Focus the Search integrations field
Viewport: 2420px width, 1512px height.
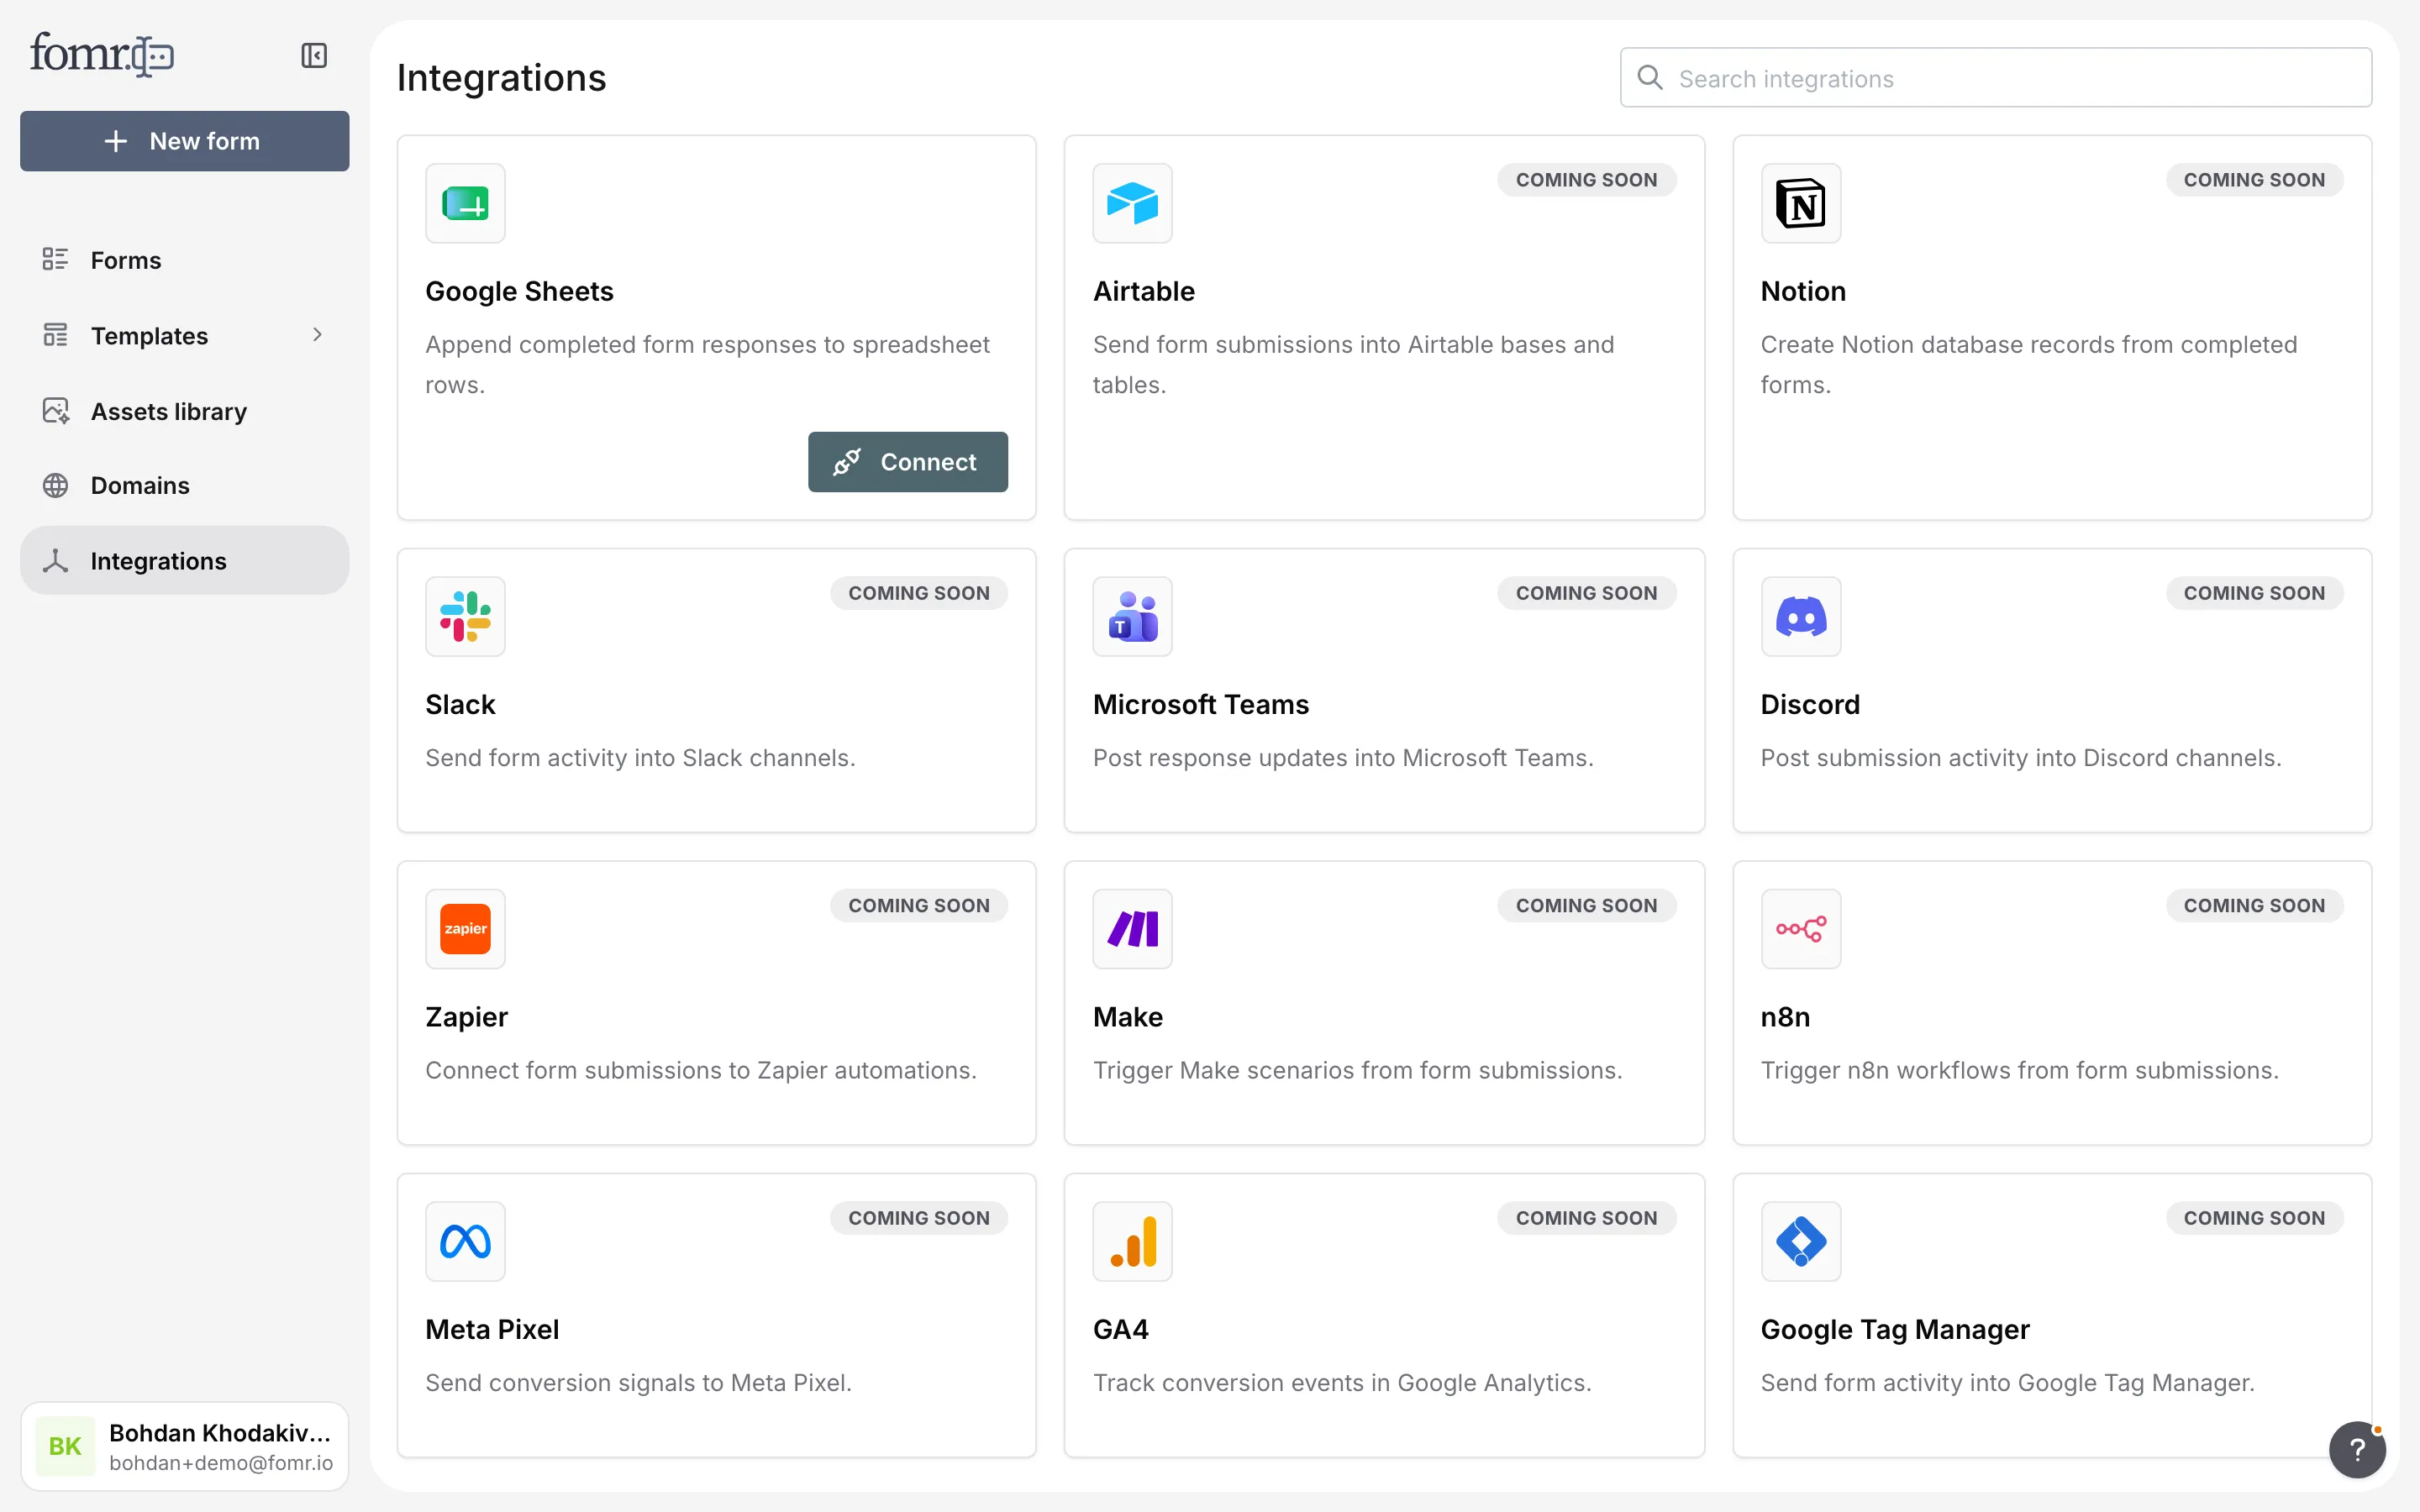click(1995, 78)
